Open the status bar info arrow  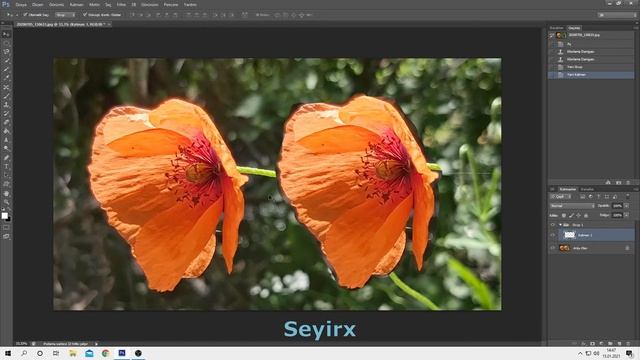[x=96, y=344]
